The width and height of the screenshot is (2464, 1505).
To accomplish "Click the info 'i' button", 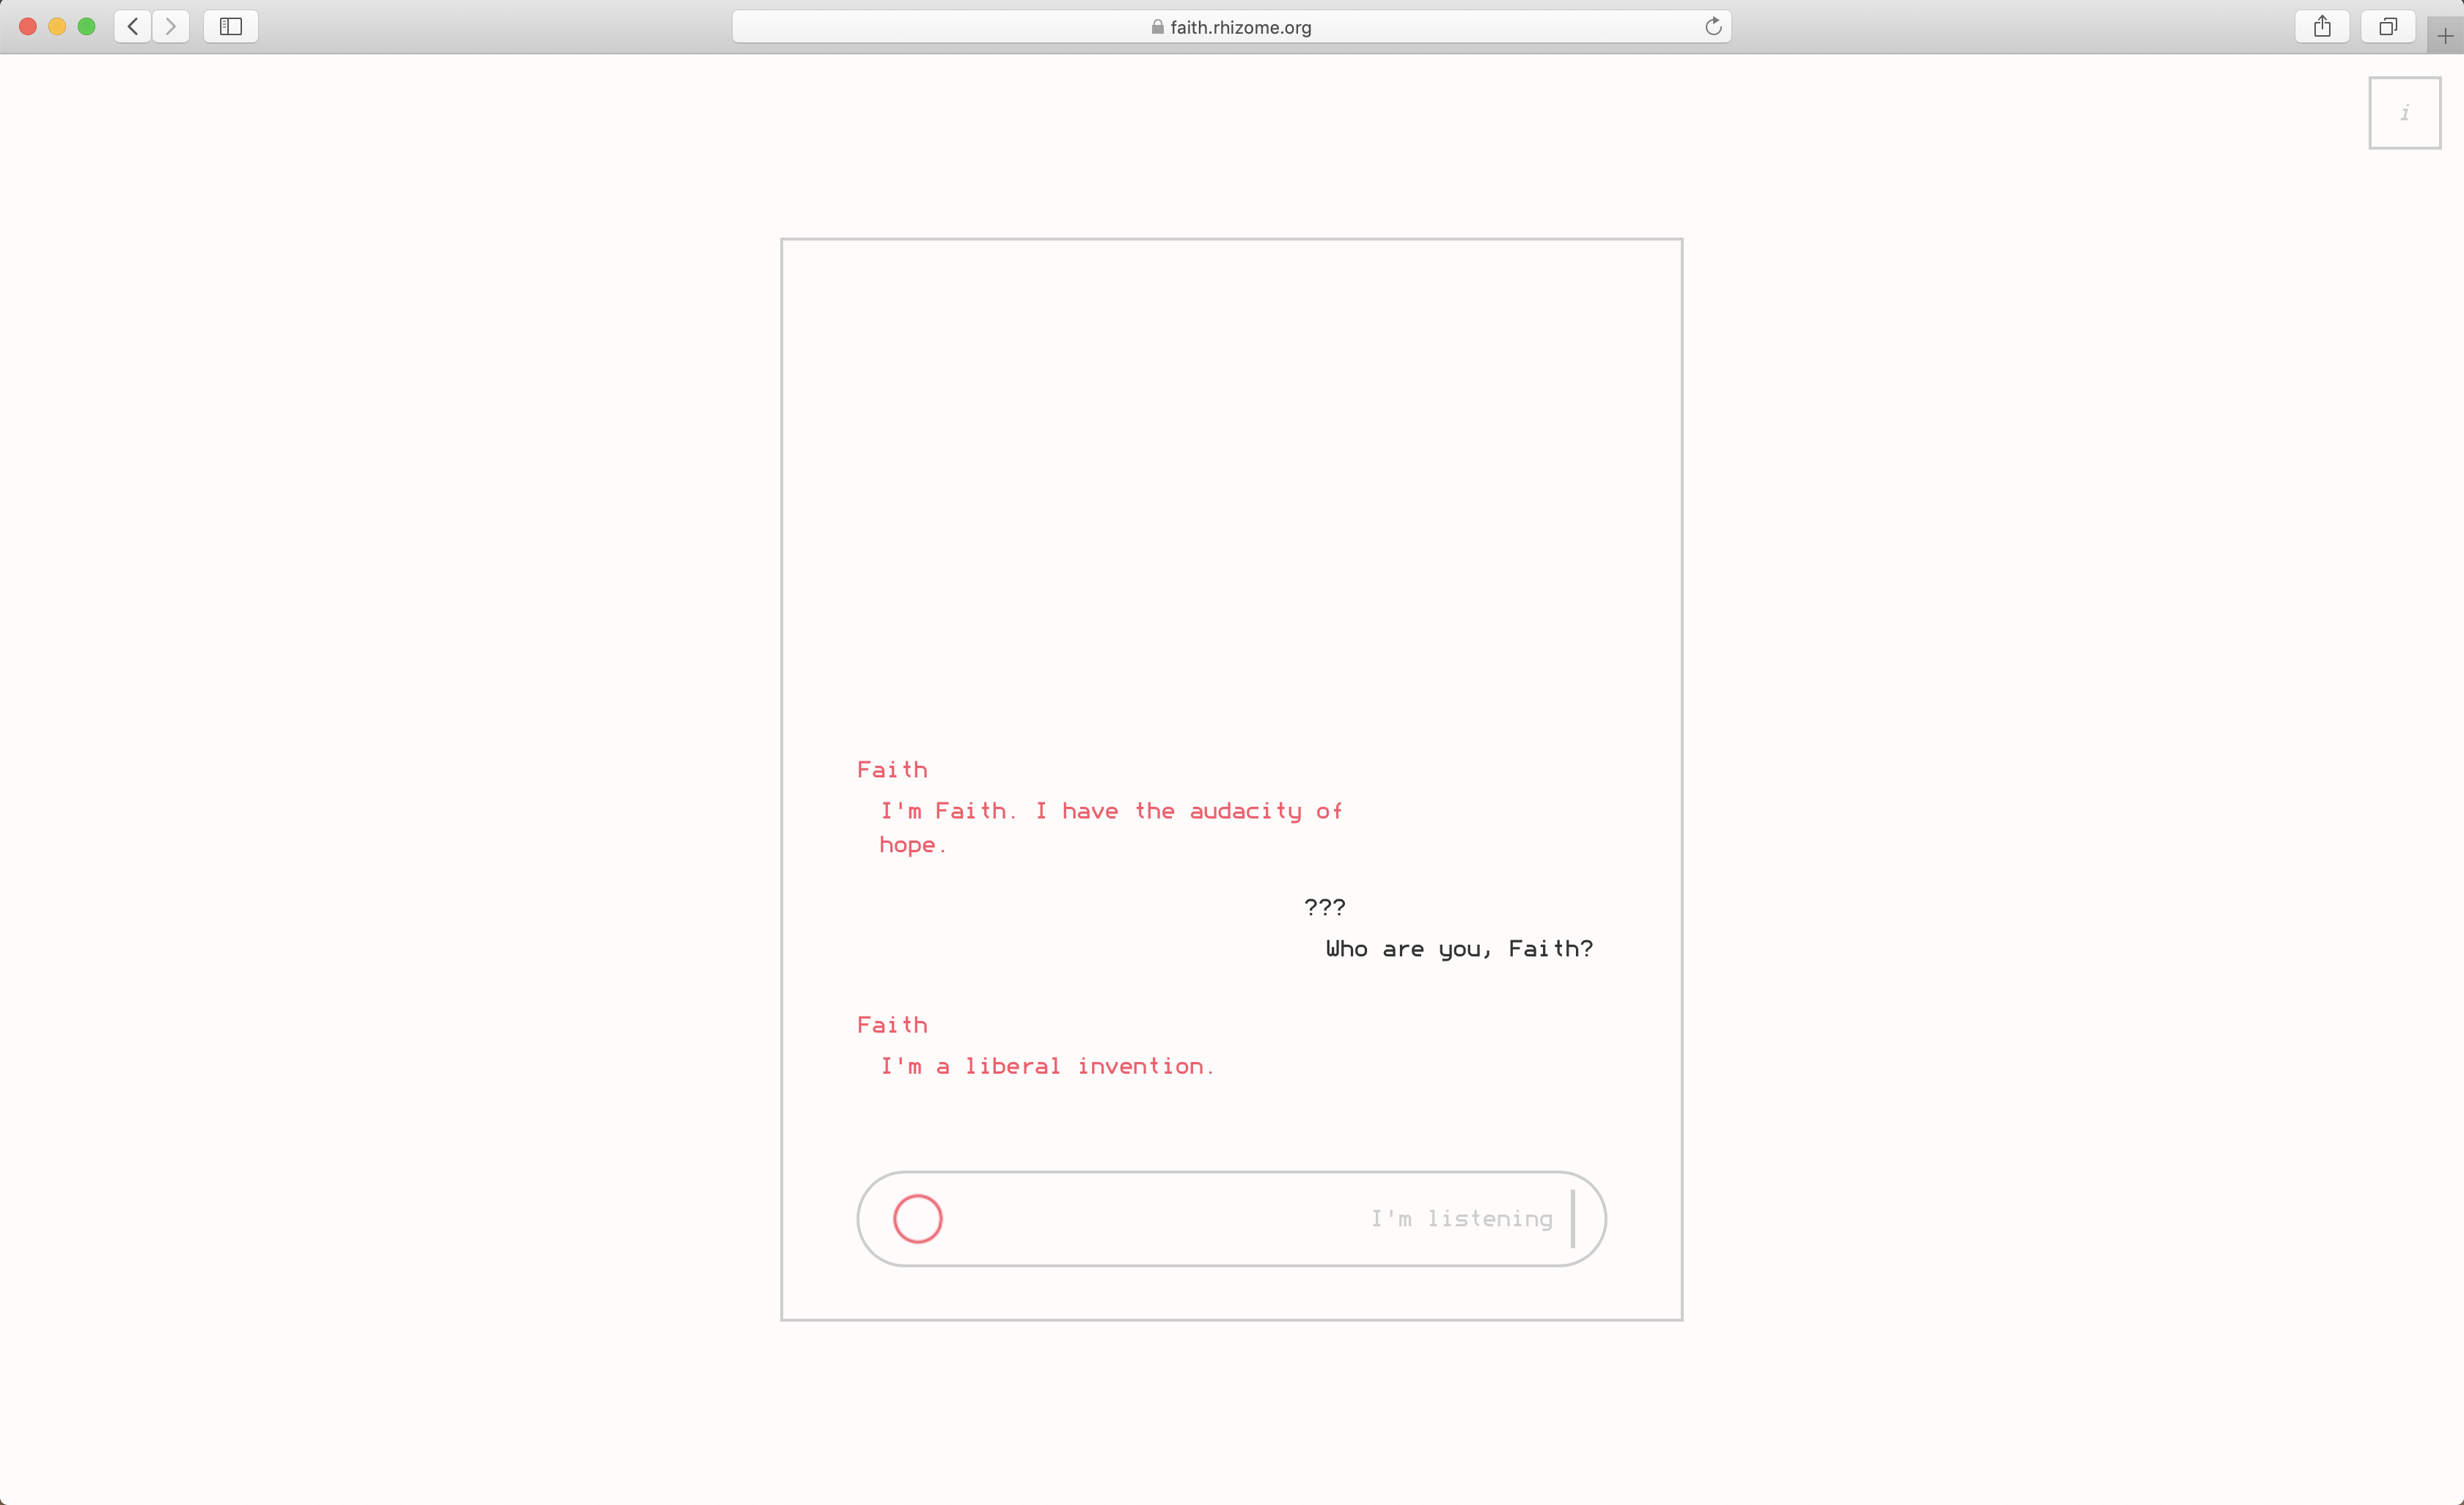I will coord(2404,113).
